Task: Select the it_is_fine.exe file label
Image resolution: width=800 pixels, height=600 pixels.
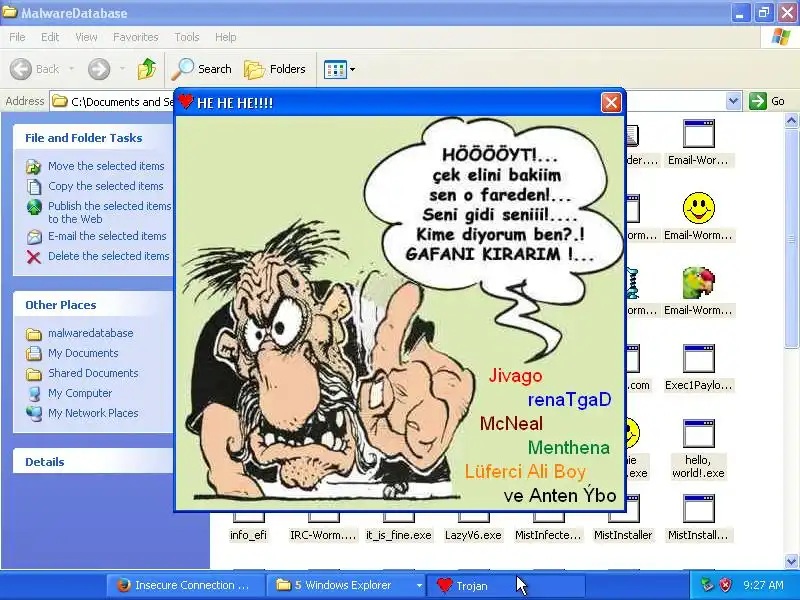Action: click(398, 535)
